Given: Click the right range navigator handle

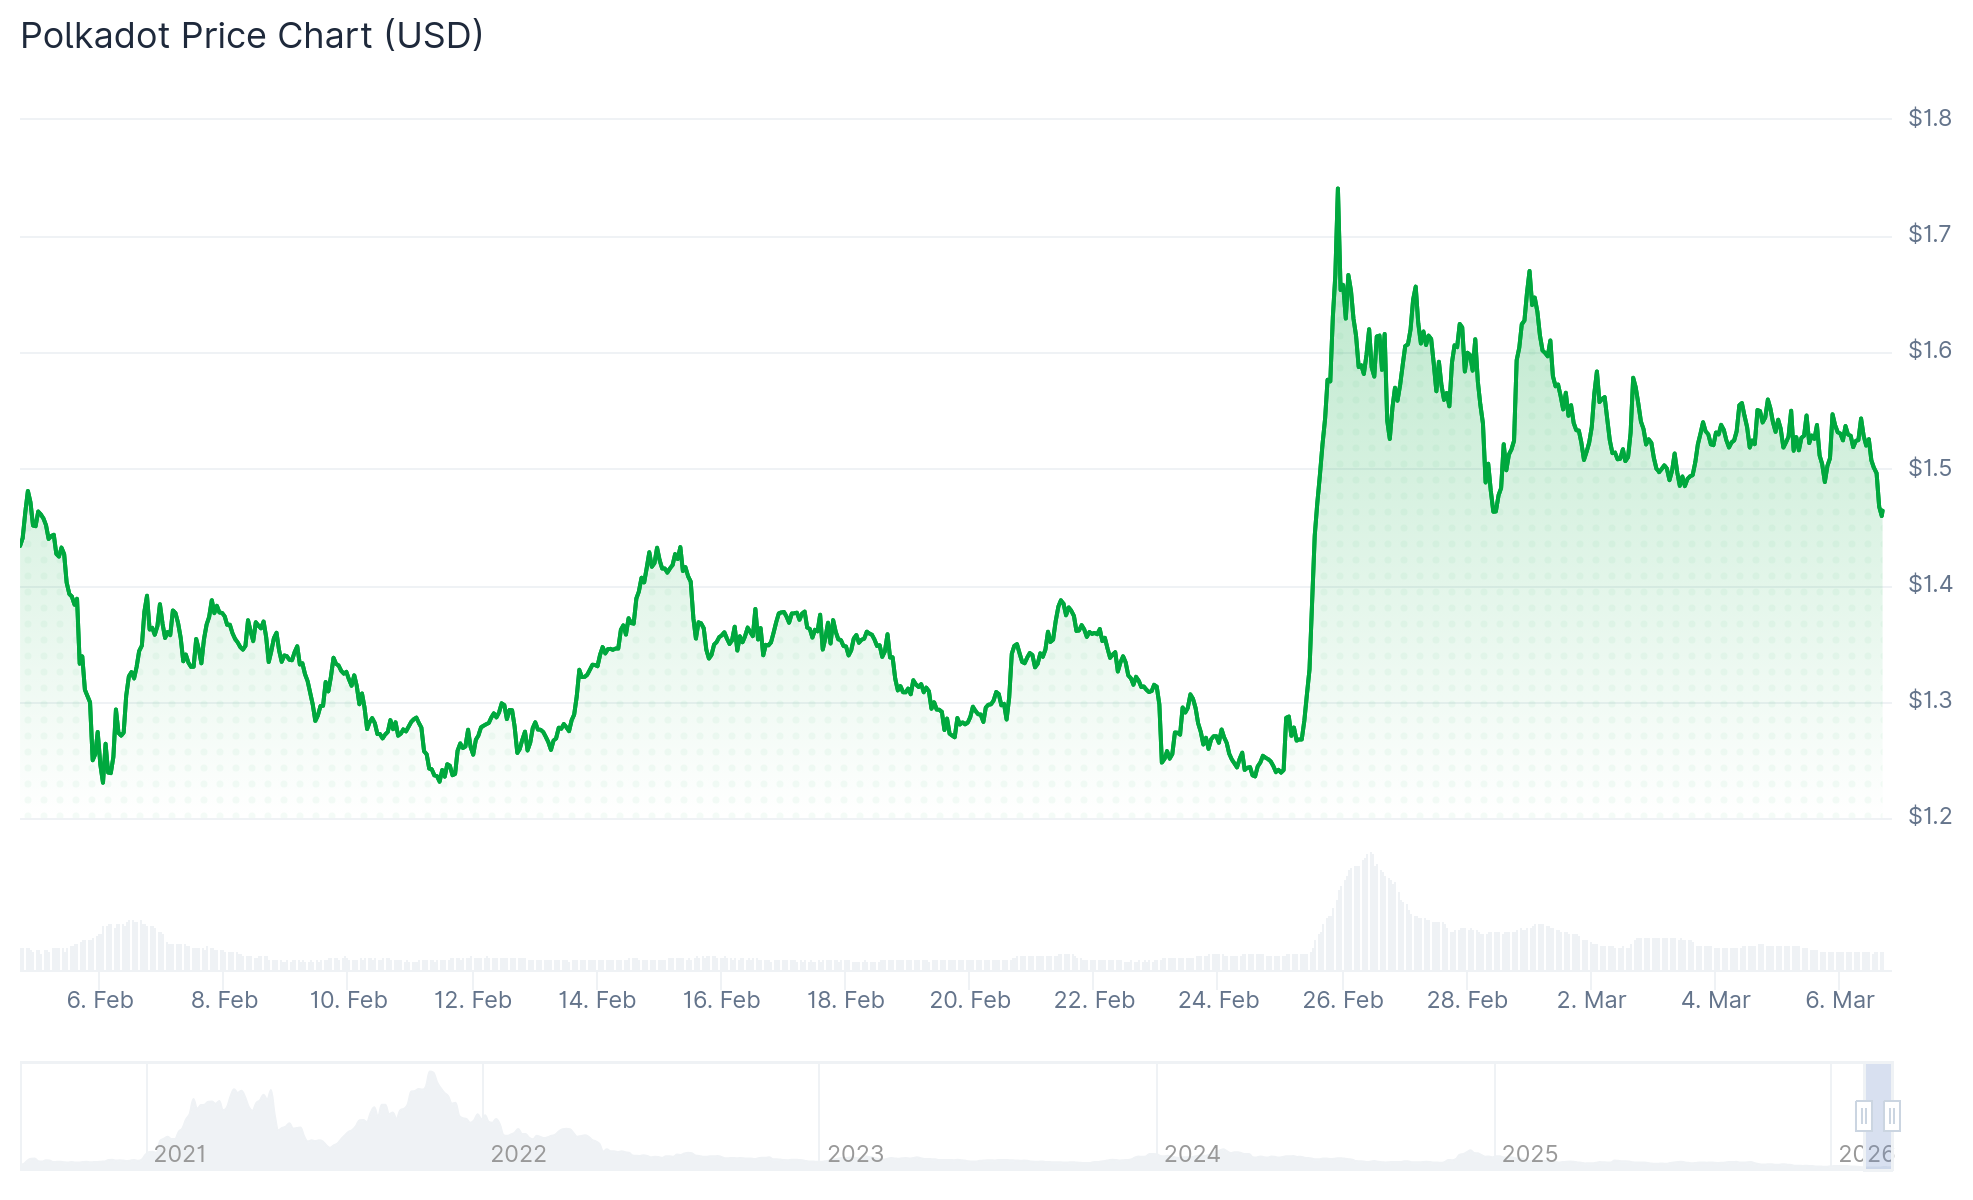Looking at the screenshot, I should click(x=1892, y=1115).
